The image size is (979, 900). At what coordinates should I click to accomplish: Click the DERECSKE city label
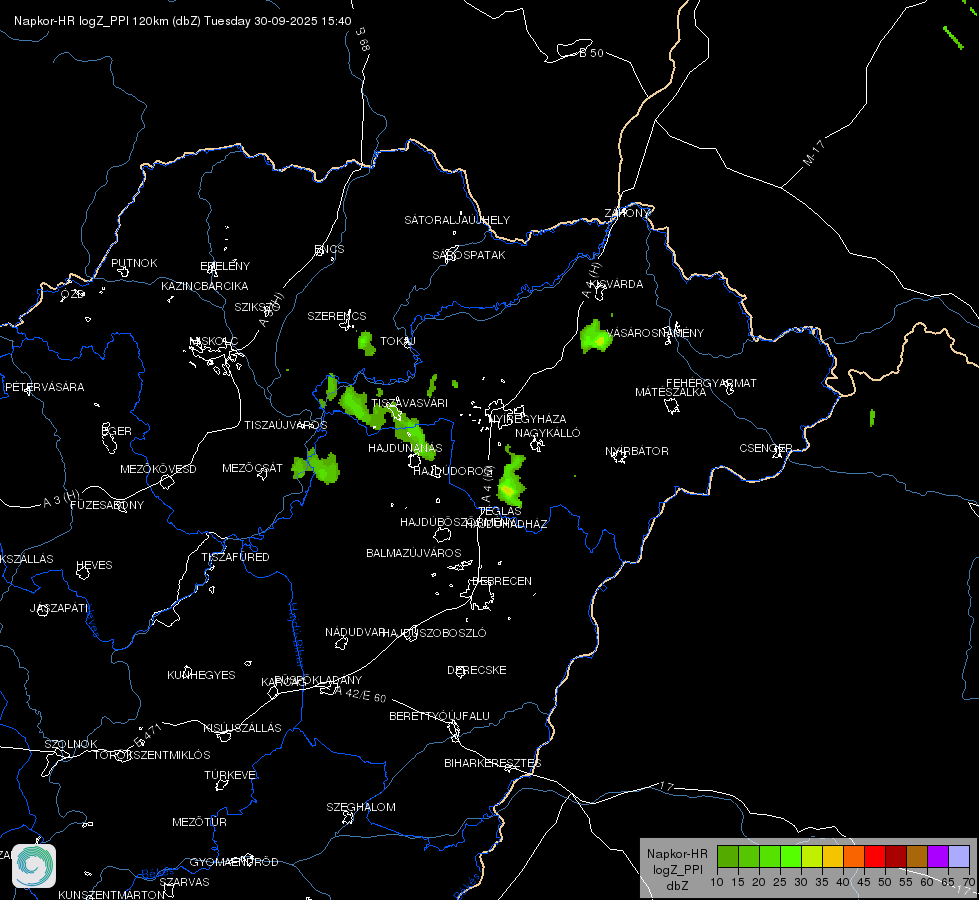pyautogui.click(x=476, y=670)
